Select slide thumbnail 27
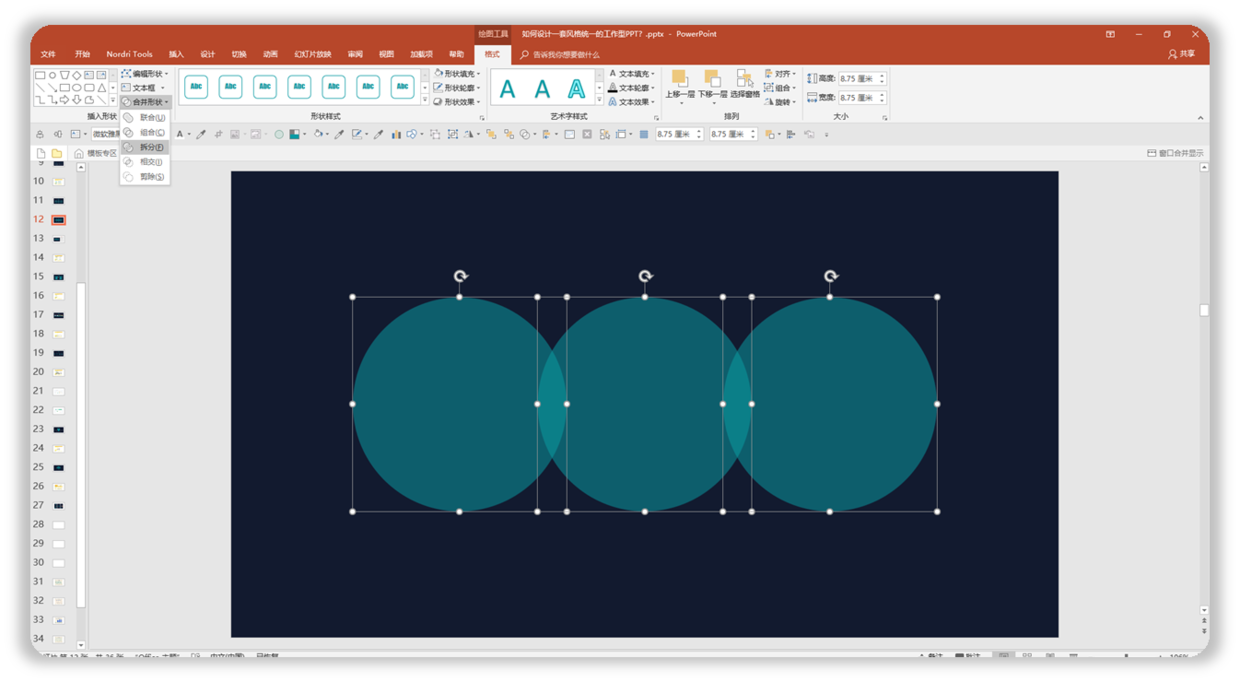 tap(59, 505)
